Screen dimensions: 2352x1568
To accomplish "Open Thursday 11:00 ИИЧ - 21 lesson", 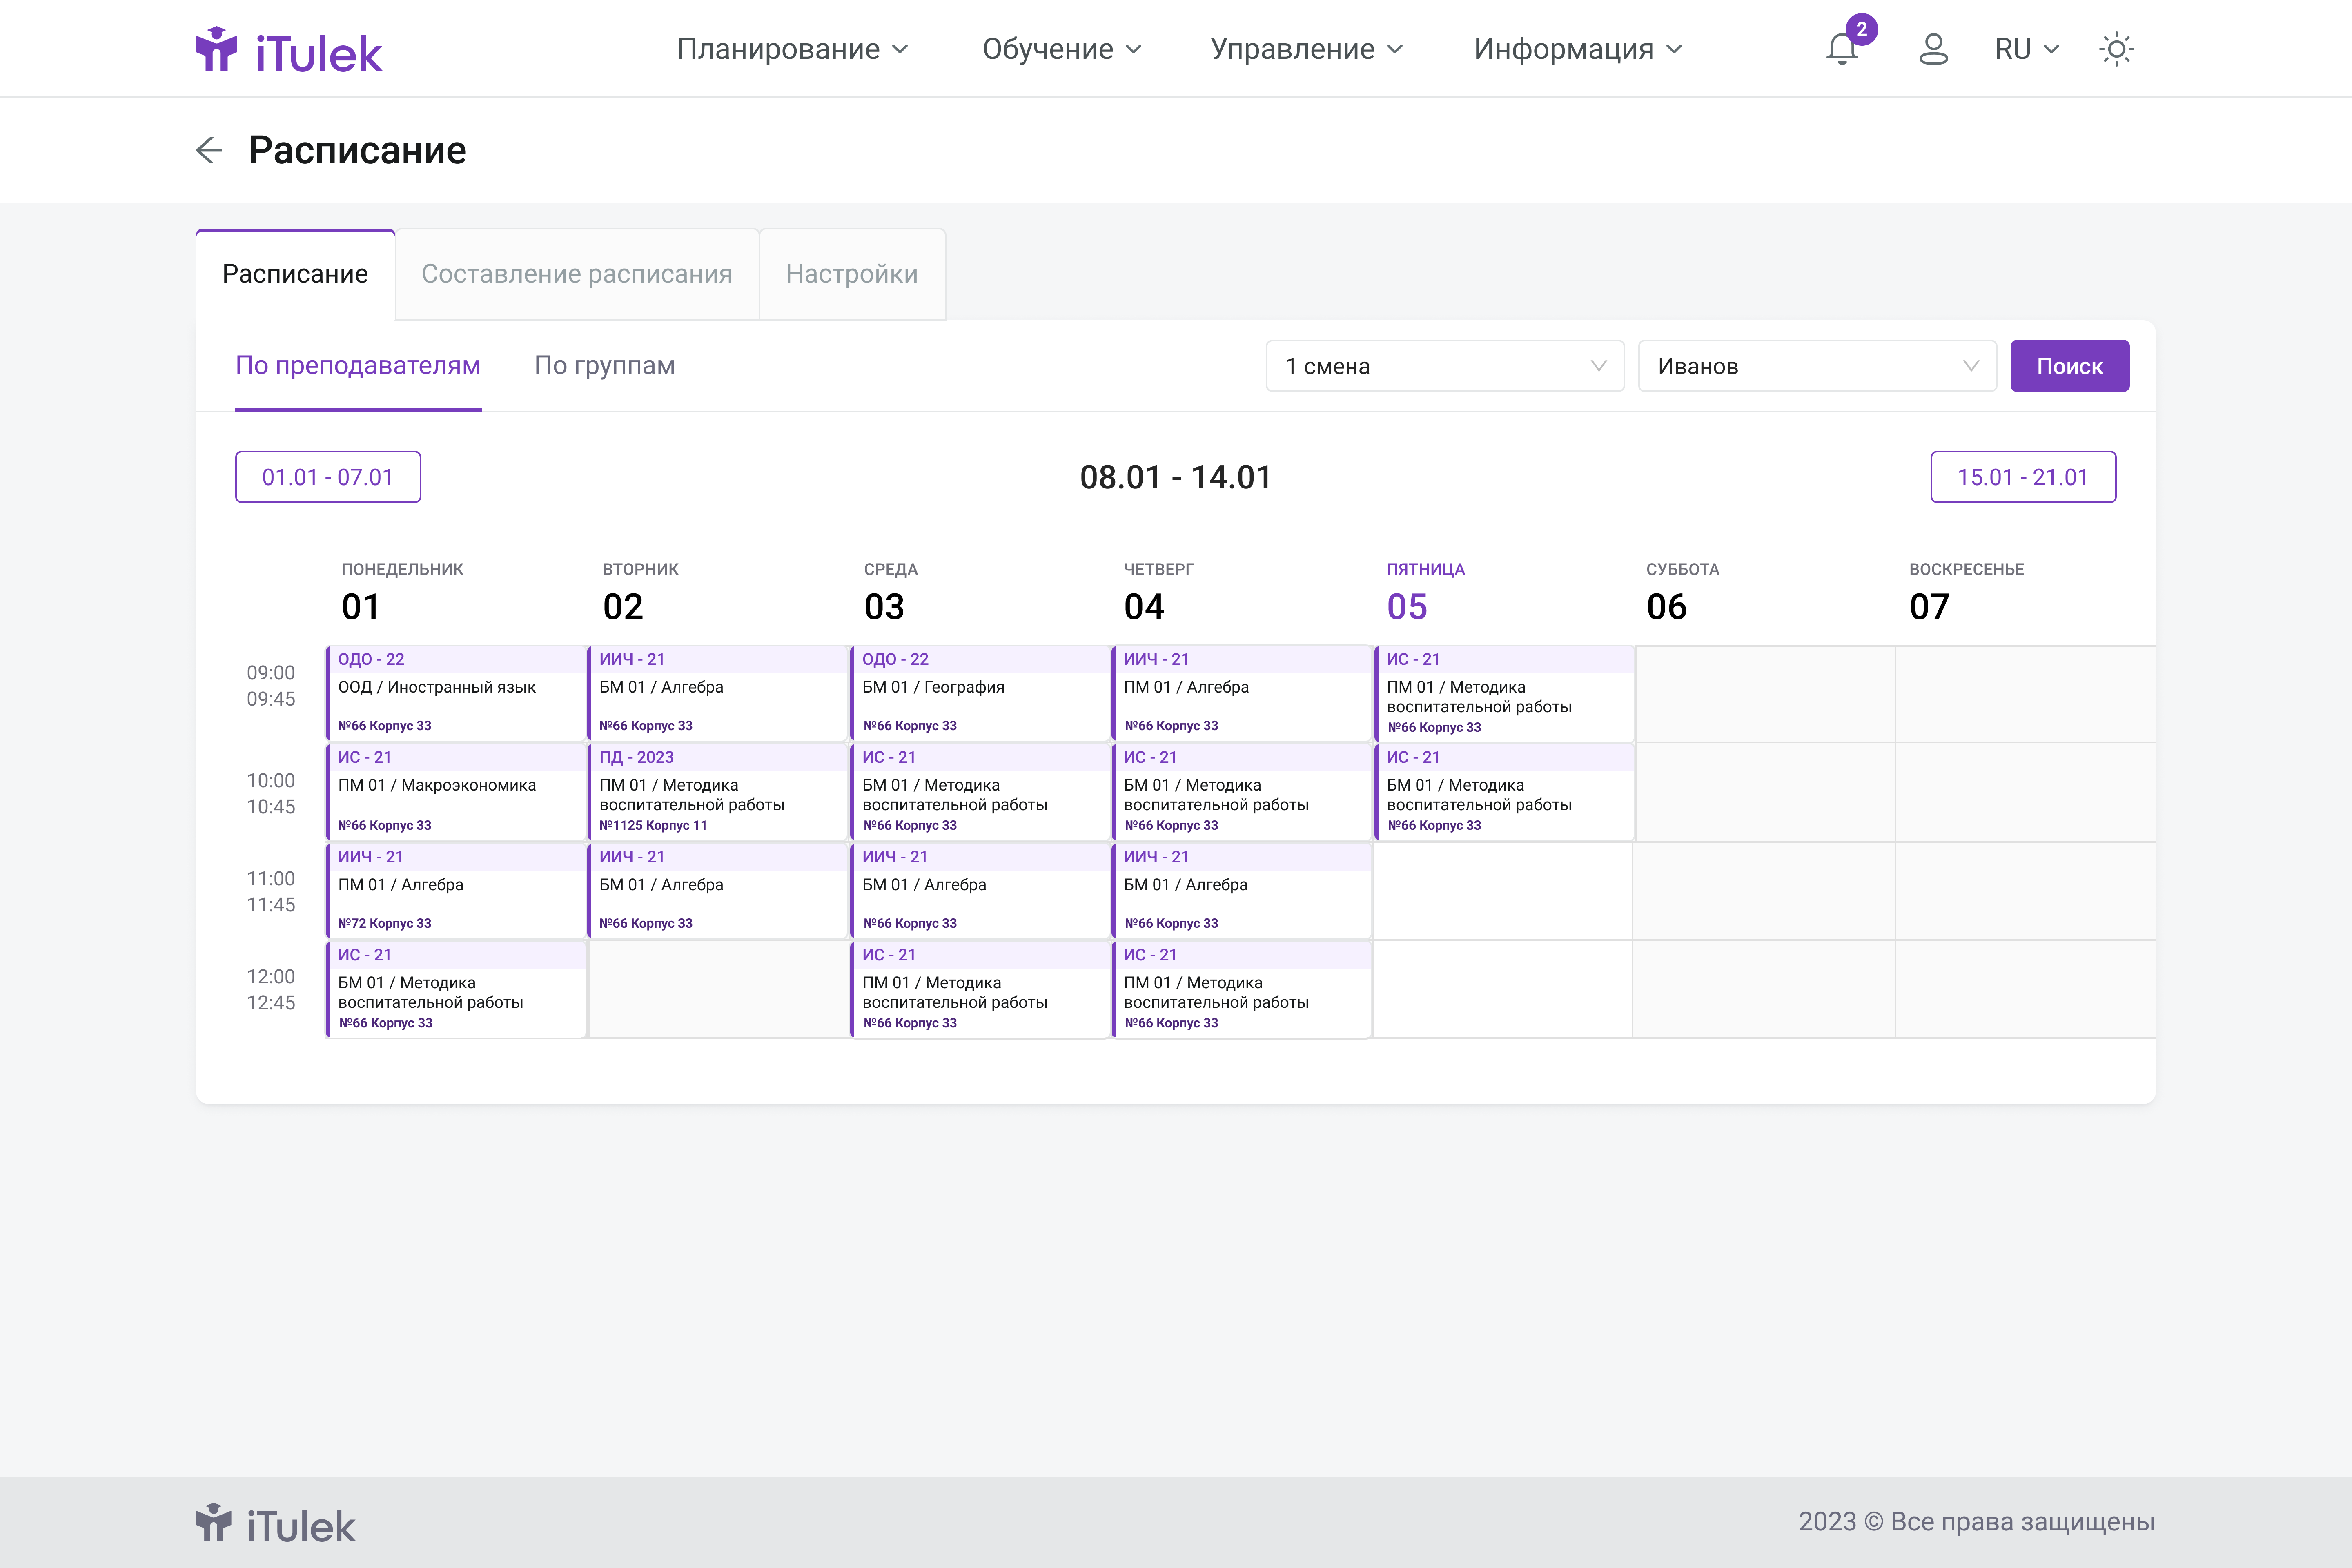I will pyautogui.click(x=1242, y=890).
